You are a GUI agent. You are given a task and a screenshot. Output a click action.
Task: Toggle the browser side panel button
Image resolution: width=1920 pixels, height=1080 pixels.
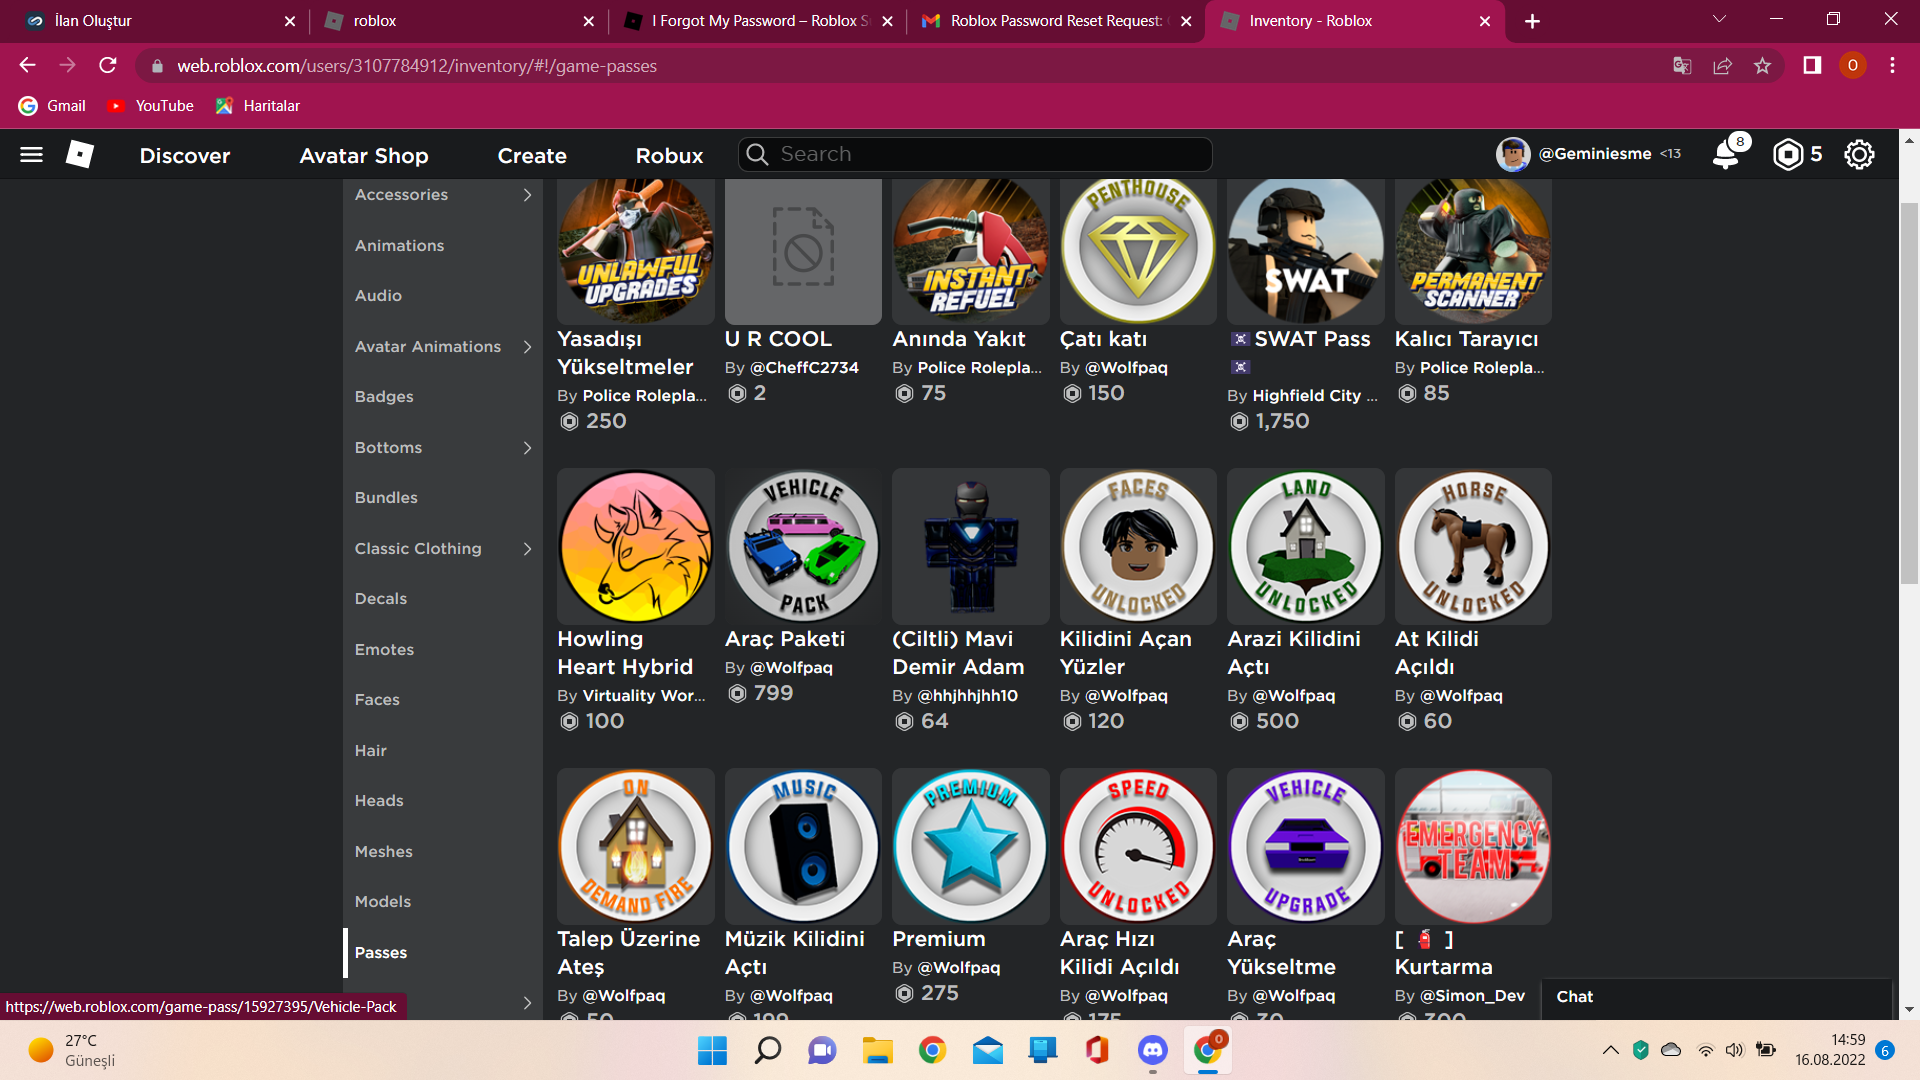pyautogui.click(x=1812, y=66)
